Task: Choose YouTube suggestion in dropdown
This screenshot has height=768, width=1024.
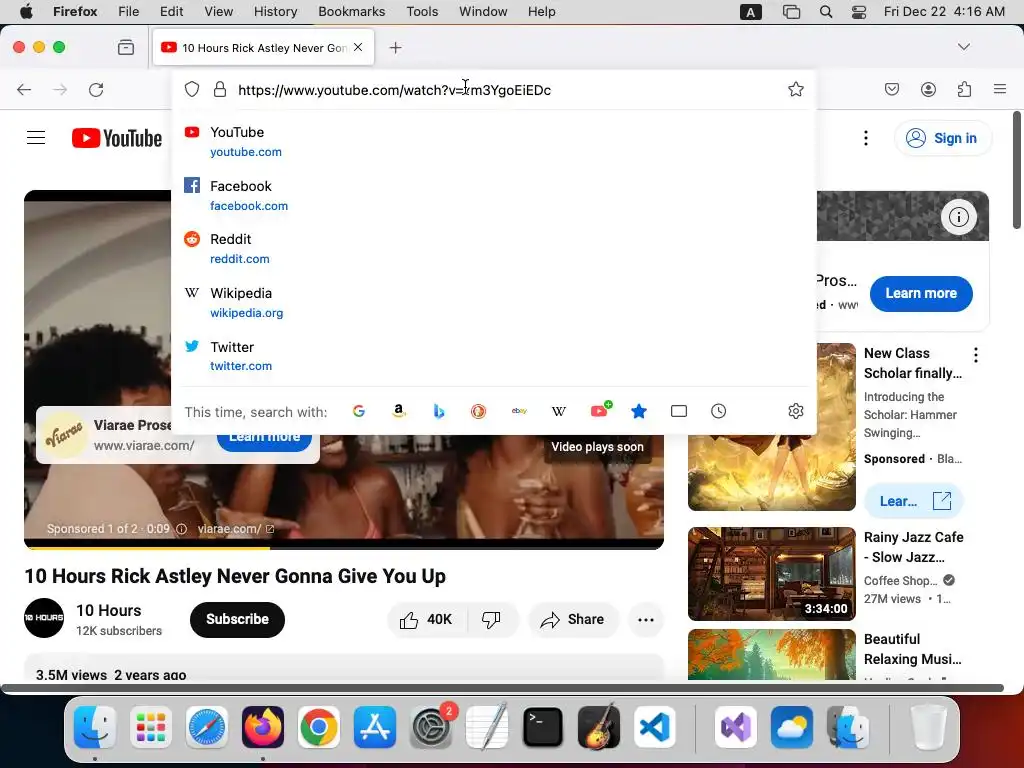Action: click(x=494, y=141)
